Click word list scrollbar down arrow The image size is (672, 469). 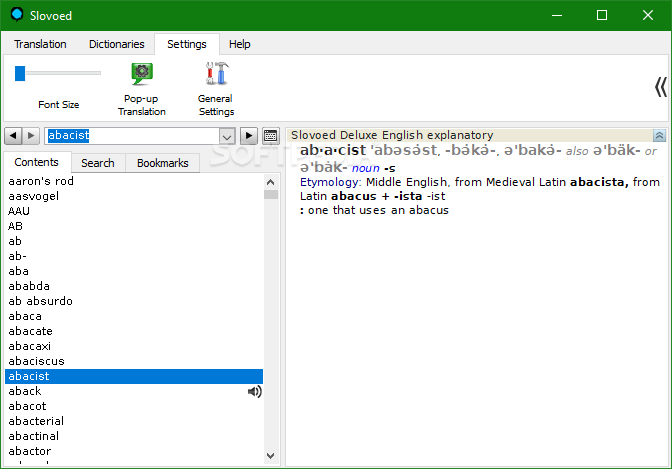[x=270, y=456]
